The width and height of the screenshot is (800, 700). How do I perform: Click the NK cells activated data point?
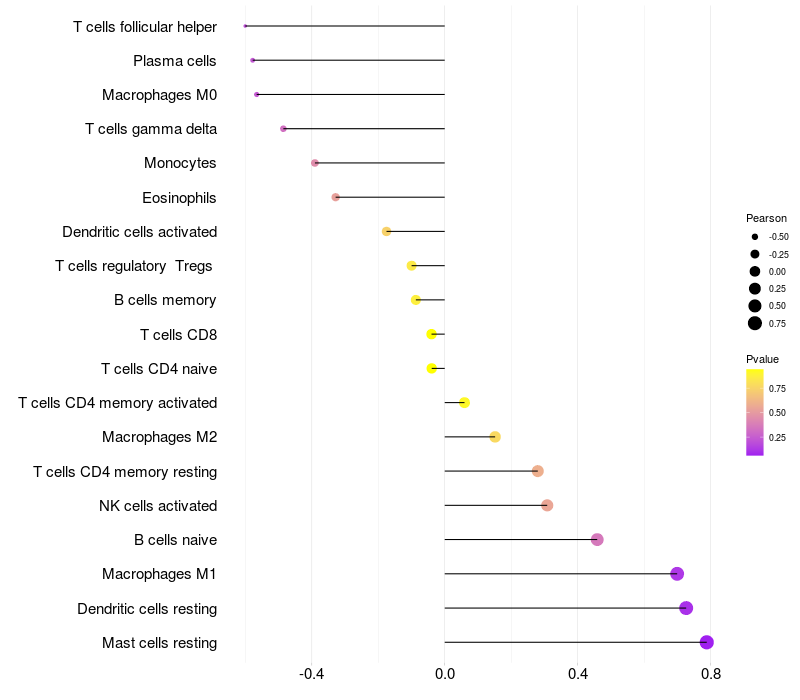tap(547, 506)
